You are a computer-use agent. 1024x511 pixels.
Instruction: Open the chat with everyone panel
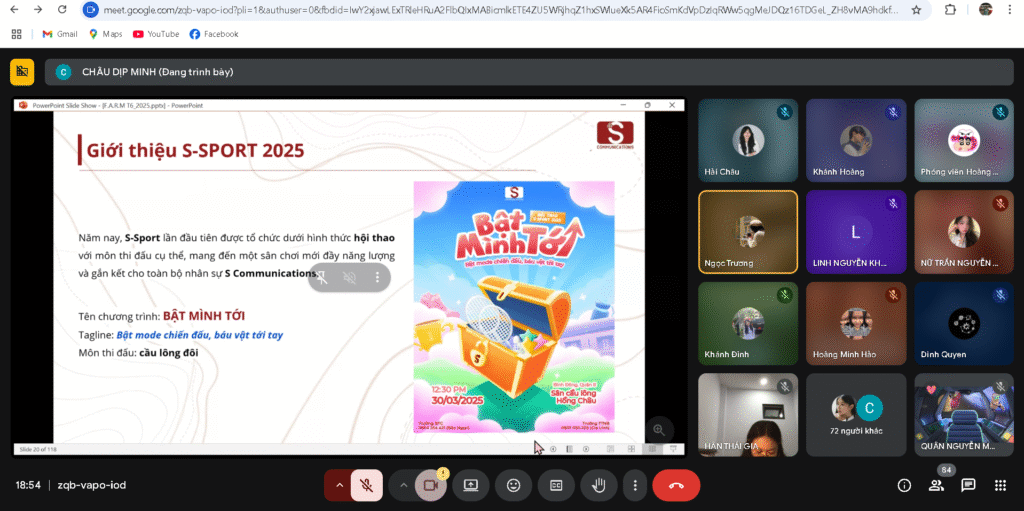[x=968, y=485]
